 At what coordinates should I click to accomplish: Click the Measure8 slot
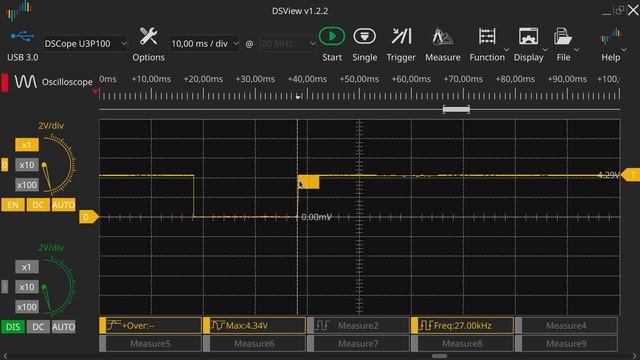pyautogui.click(x=462, y=344)
